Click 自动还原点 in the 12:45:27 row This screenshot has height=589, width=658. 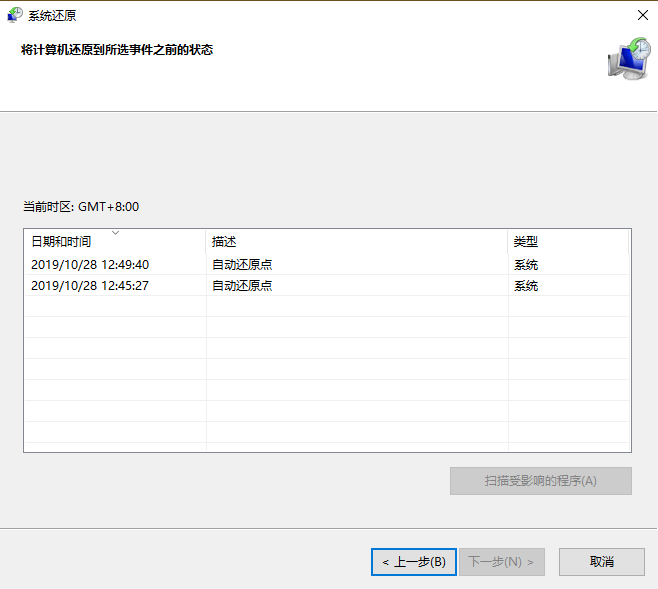click(x=242, y=286)
